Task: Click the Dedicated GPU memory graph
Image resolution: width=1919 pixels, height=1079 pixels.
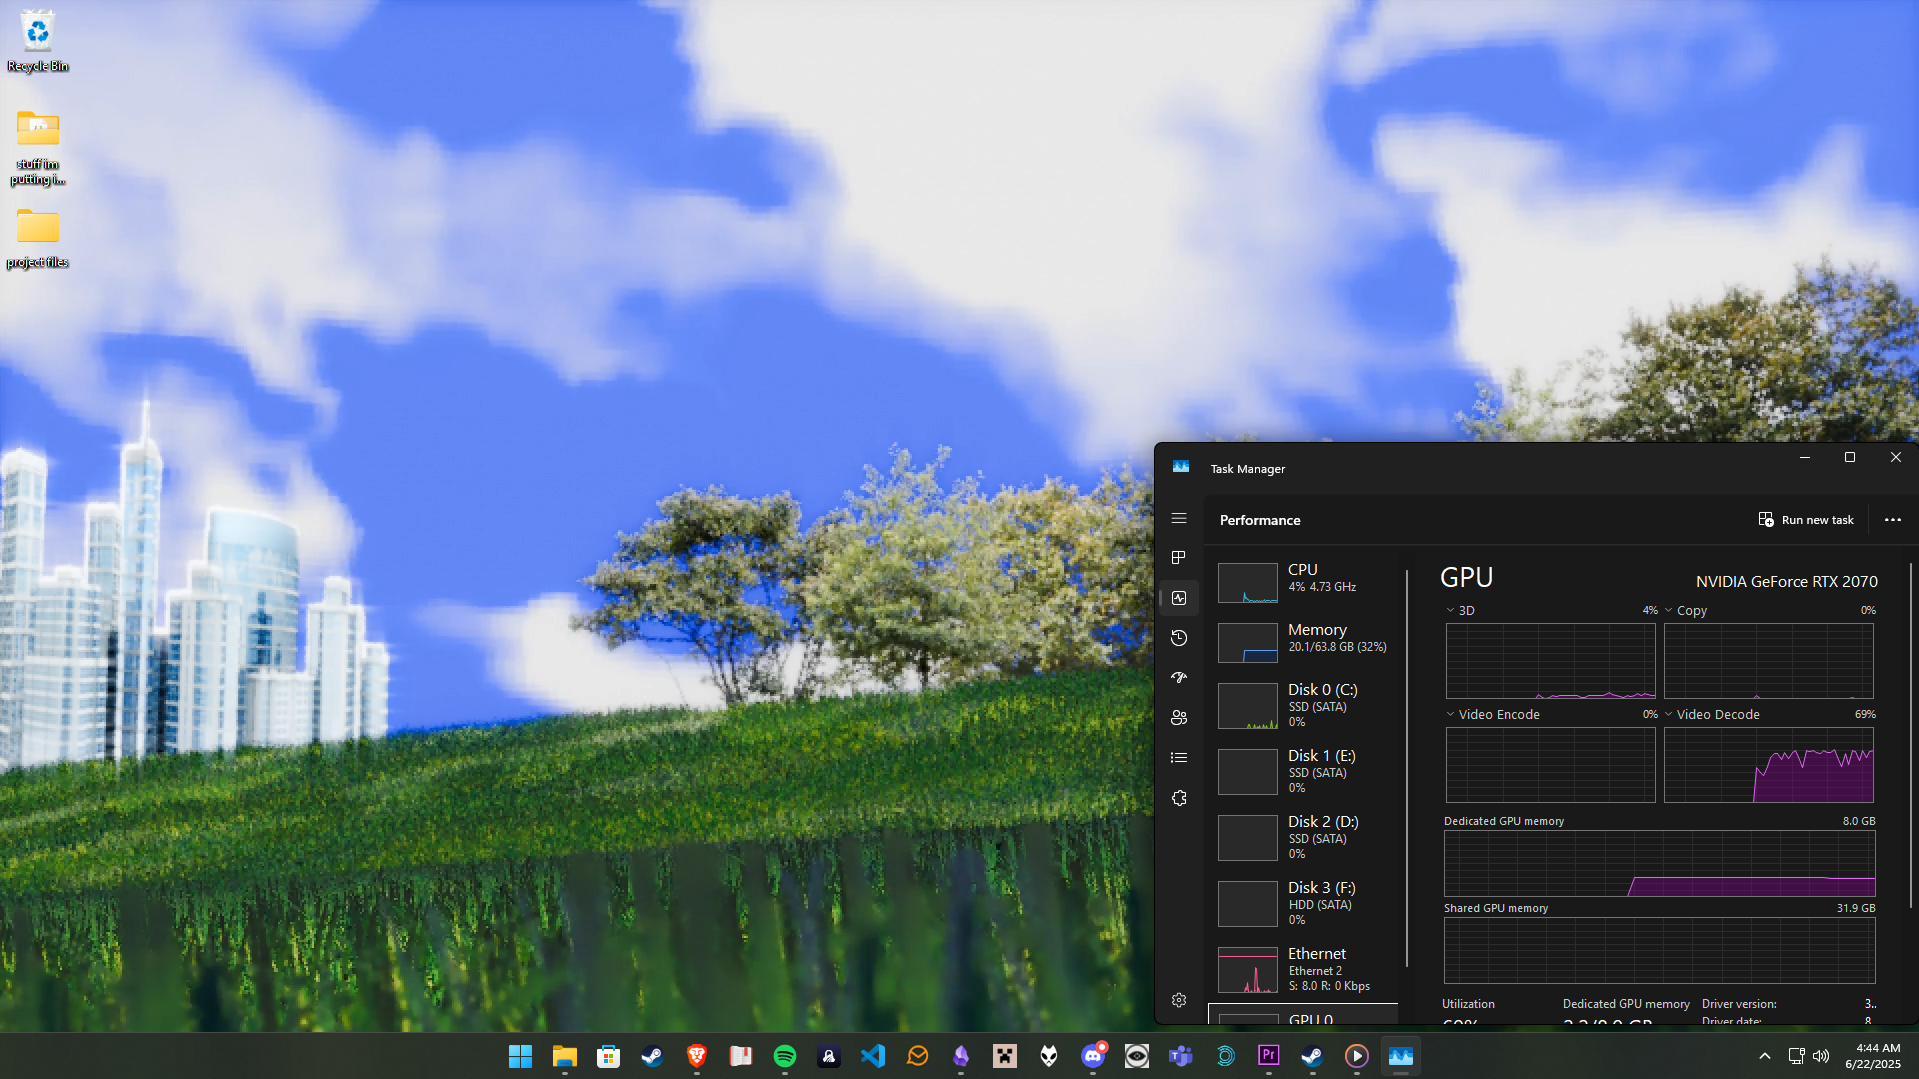Action: (x=1659, y=864)
